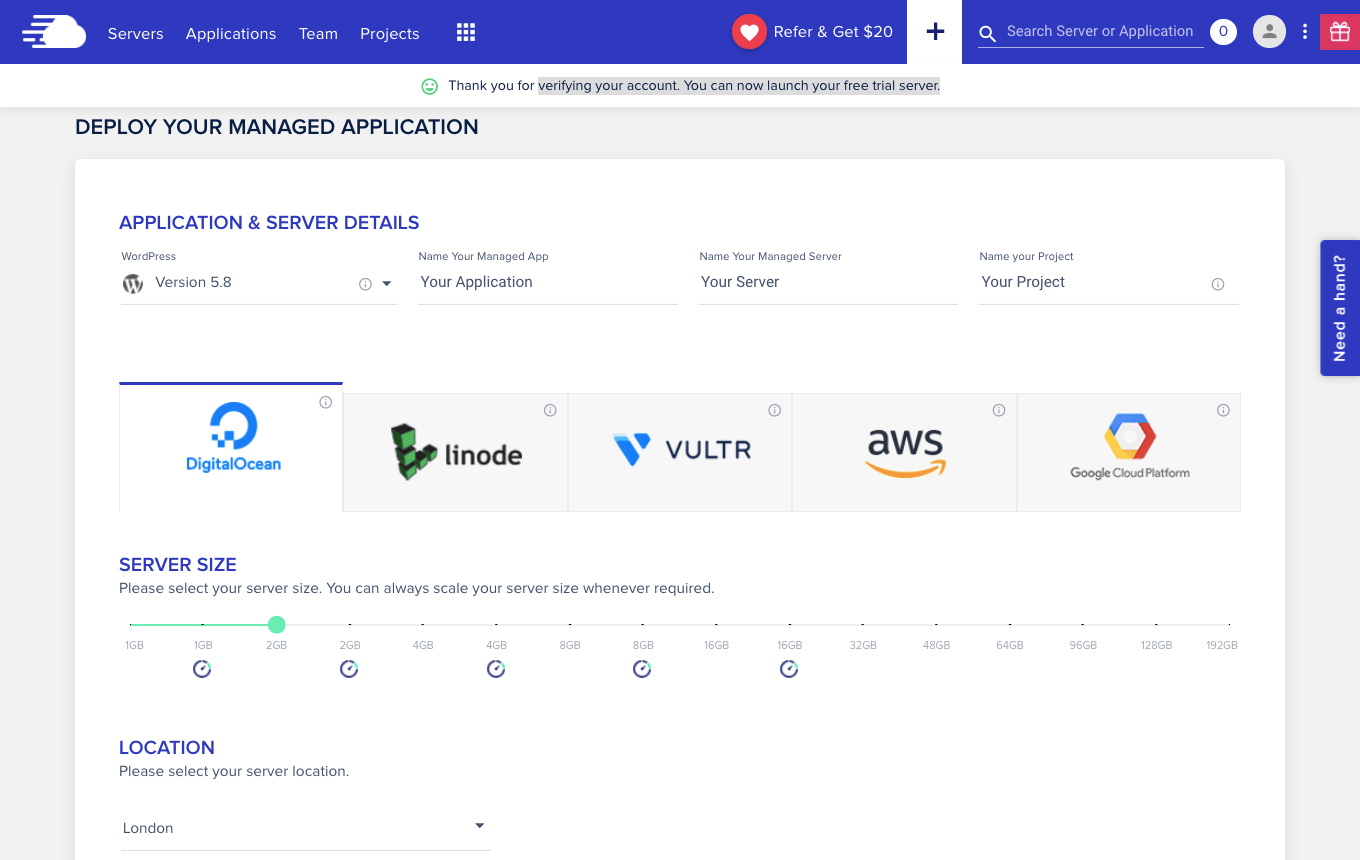
Task: Click info icon on Vultr tab
Action: click(774, 410)
